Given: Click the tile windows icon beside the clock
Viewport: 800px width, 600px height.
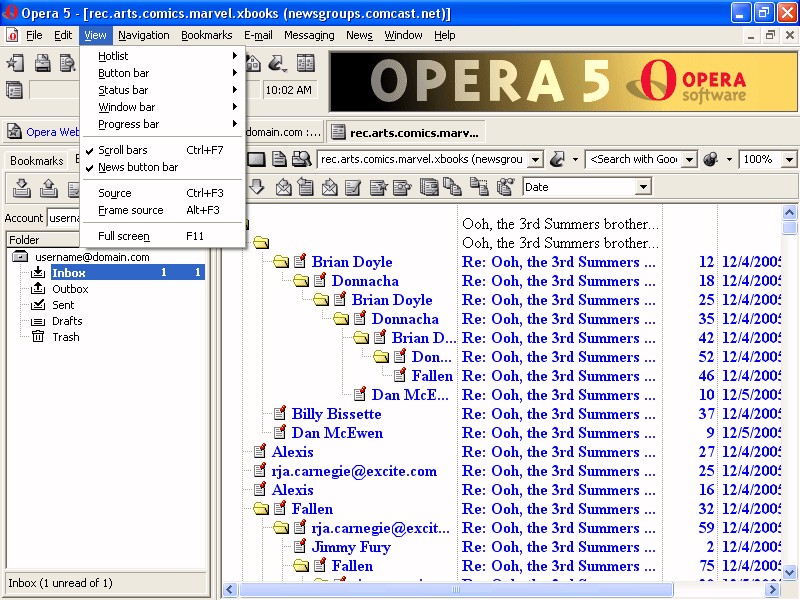Looking at the screenshot, I should point(306,63).
